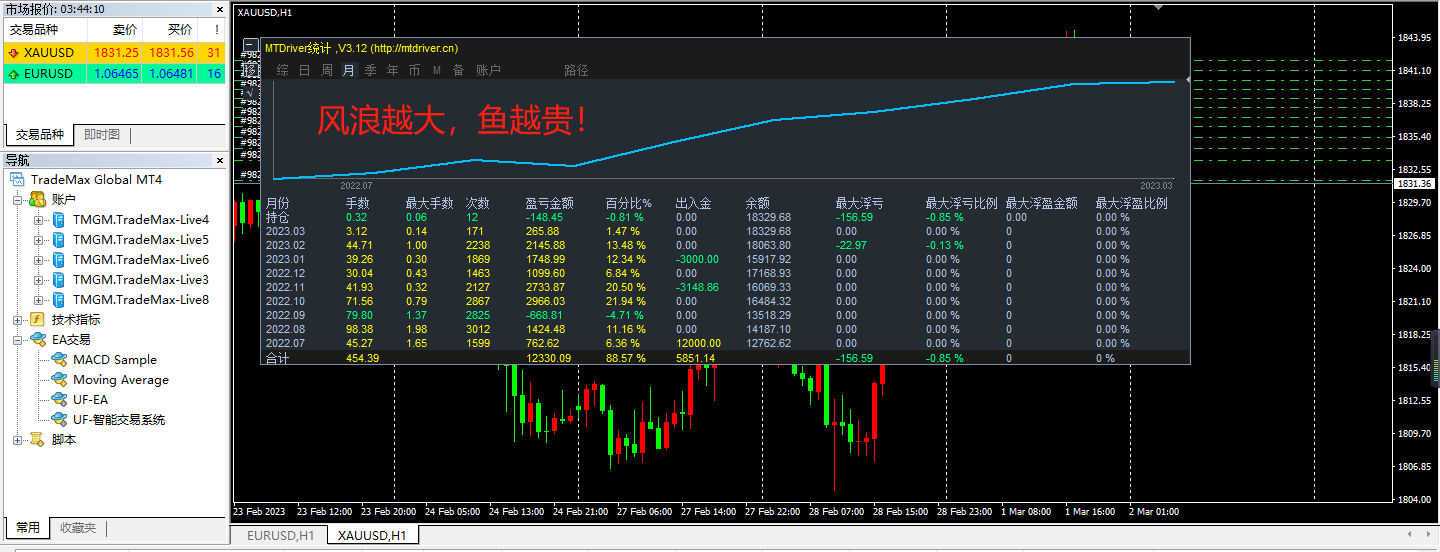Expand the TMGM.TradeMax-Live4 node
Viewport: 1440px width, 552px height.
(x=39, y=220)
